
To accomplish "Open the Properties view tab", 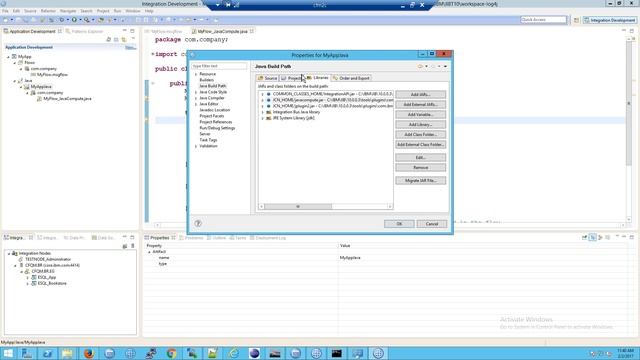I will (159, 238).
